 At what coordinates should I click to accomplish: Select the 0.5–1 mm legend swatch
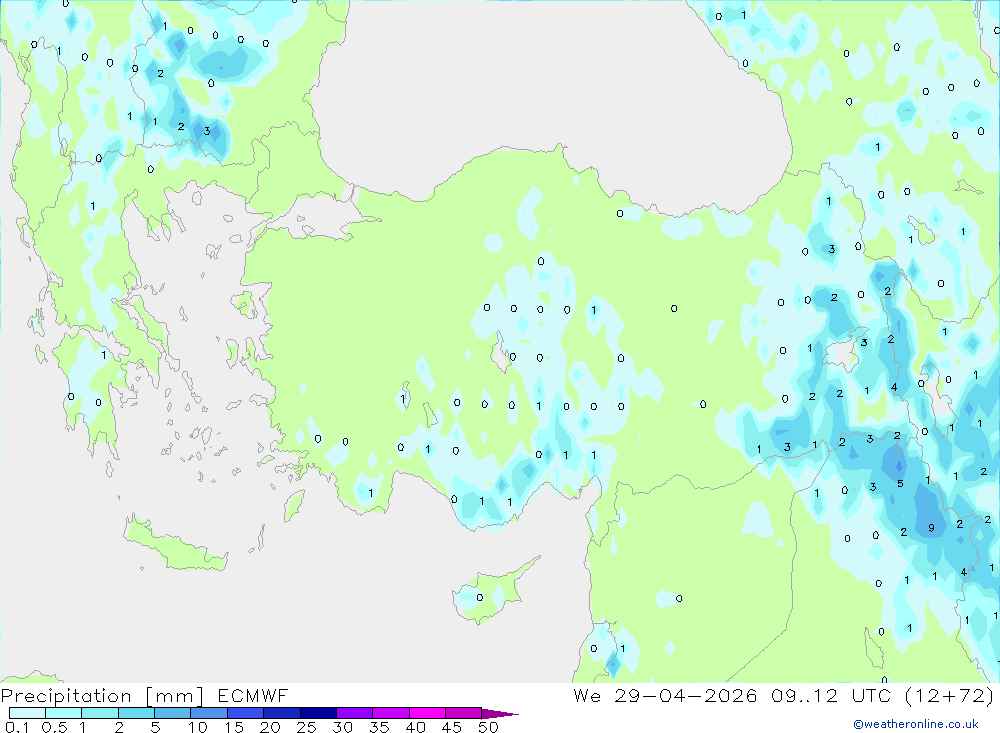coord(63,713)
